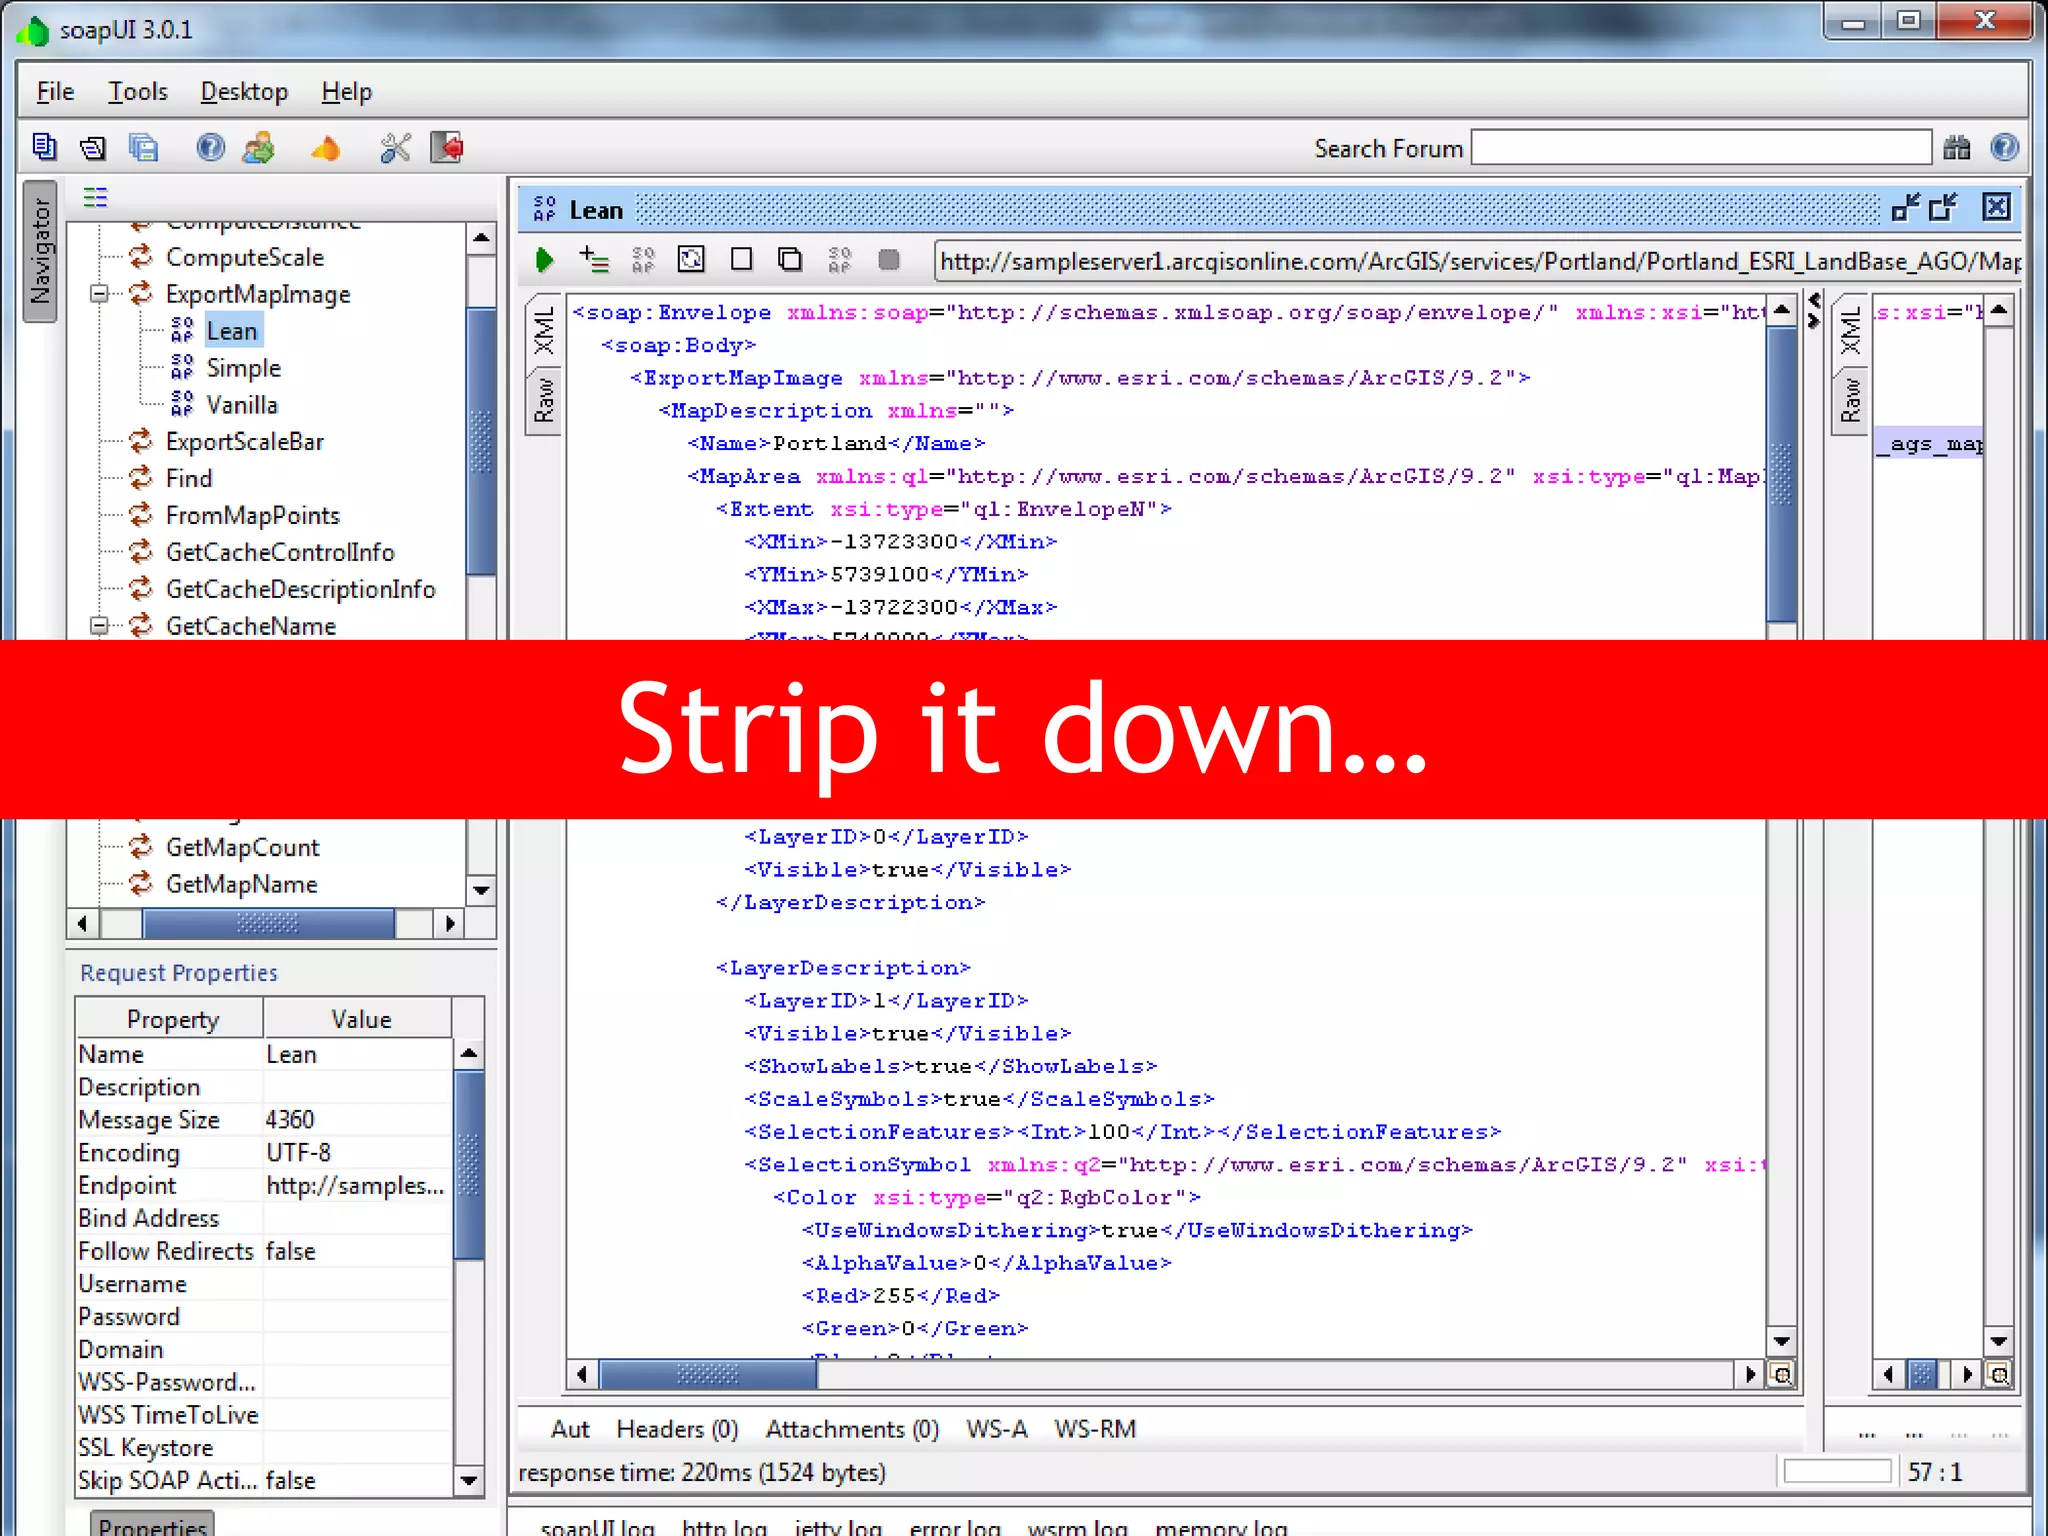Collapse the GetCacheName tree node
The height and width of the screenshot is (1536, 2048).
click(x=99, y=626)
